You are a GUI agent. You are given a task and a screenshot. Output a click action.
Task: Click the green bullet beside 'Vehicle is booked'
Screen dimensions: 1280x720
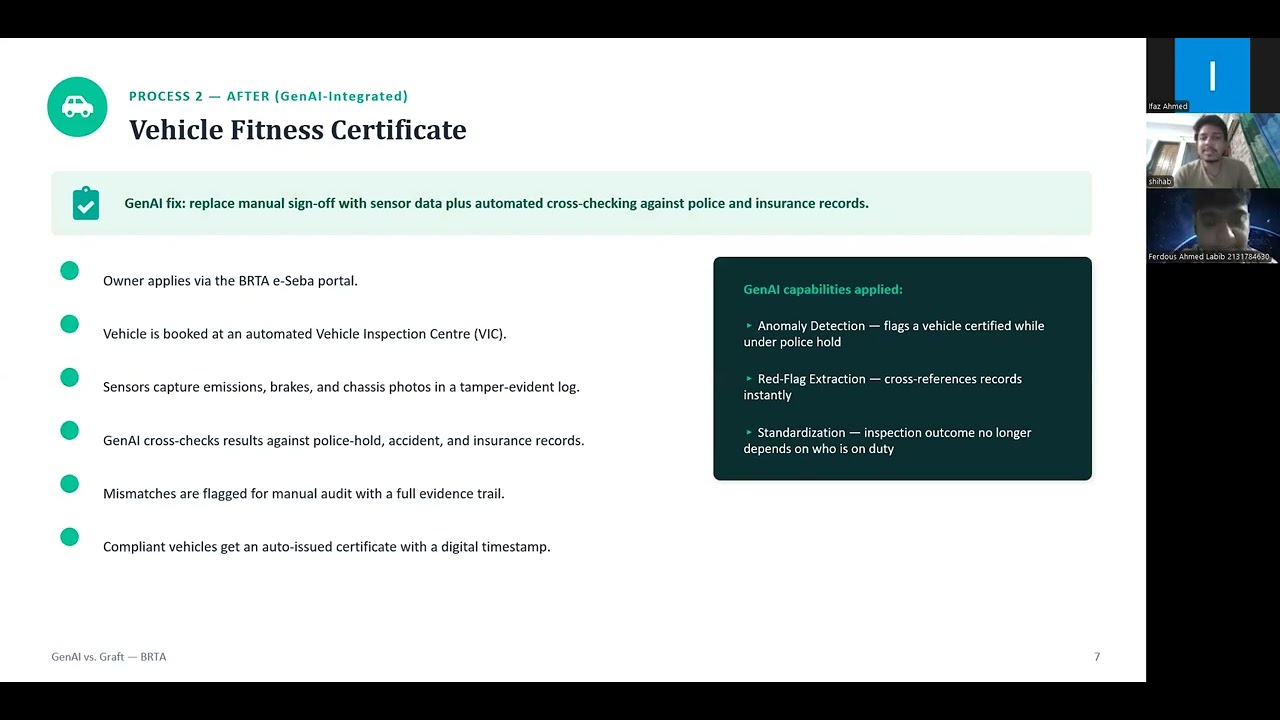point(69,324)
